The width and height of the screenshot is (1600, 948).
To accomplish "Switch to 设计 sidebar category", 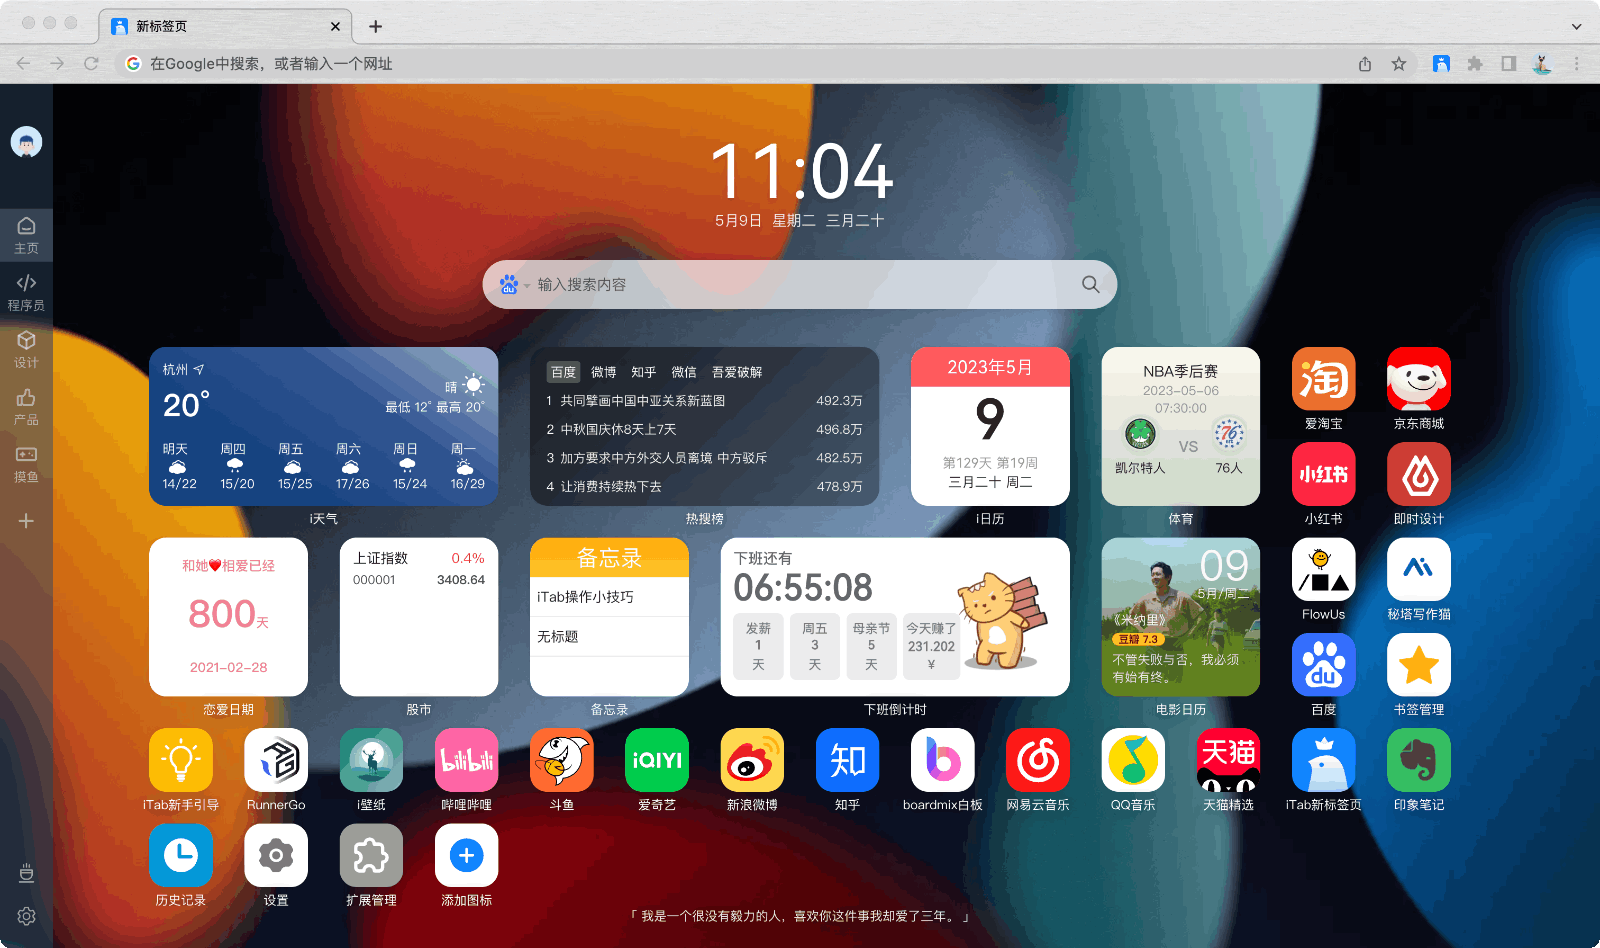I will pos(26,349).
